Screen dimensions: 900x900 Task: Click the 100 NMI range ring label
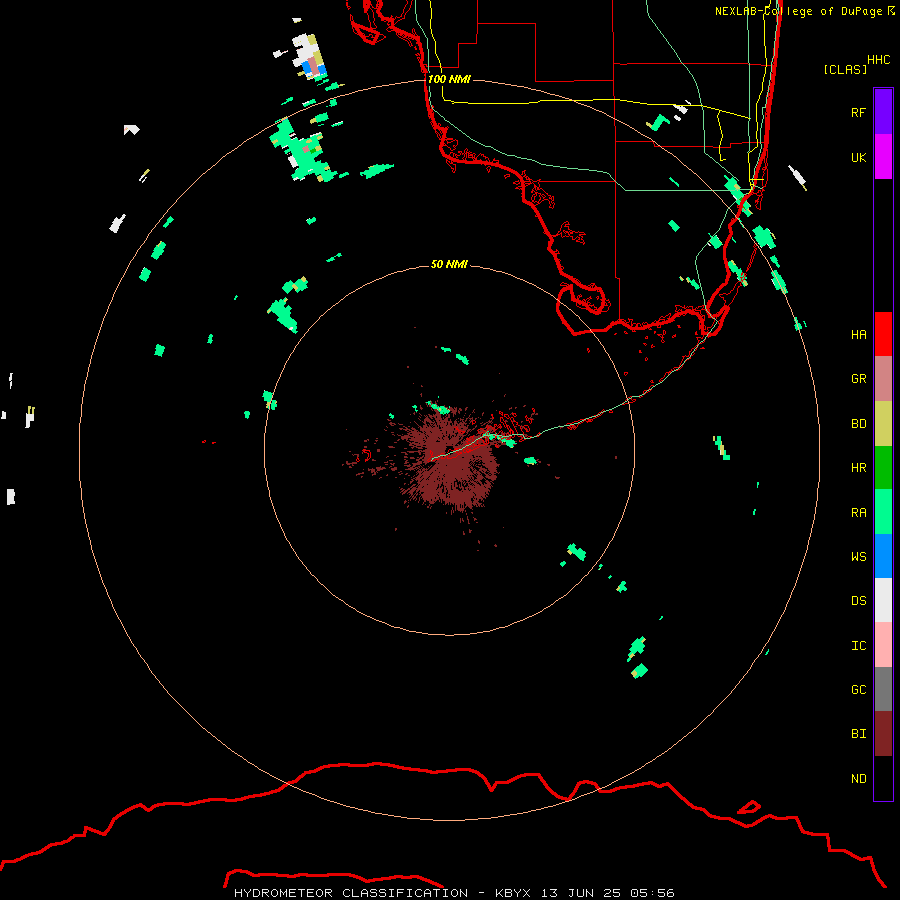point(449,79)
